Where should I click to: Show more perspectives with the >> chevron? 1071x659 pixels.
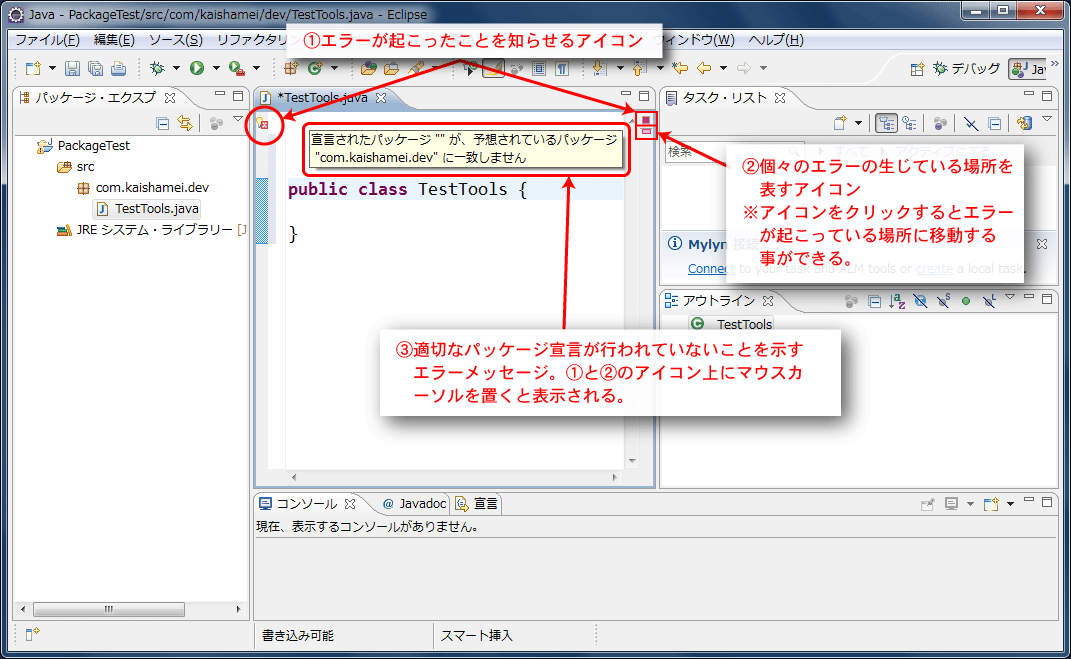point(1055,64)
